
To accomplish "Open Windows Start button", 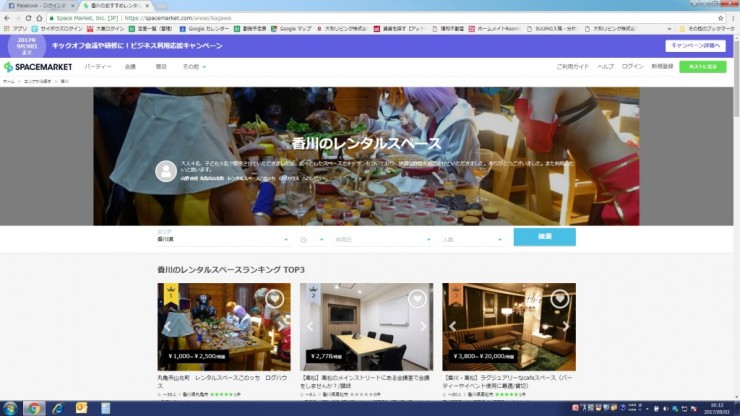I will pos(10,408).
